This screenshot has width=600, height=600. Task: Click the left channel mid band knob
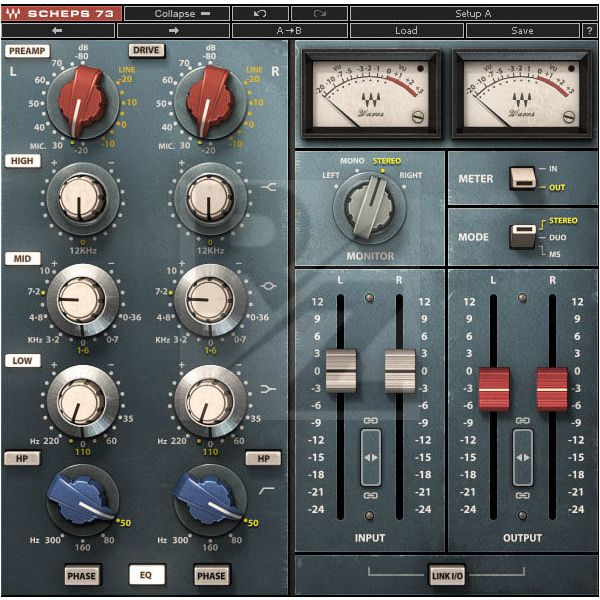click(x=82, y=300)
